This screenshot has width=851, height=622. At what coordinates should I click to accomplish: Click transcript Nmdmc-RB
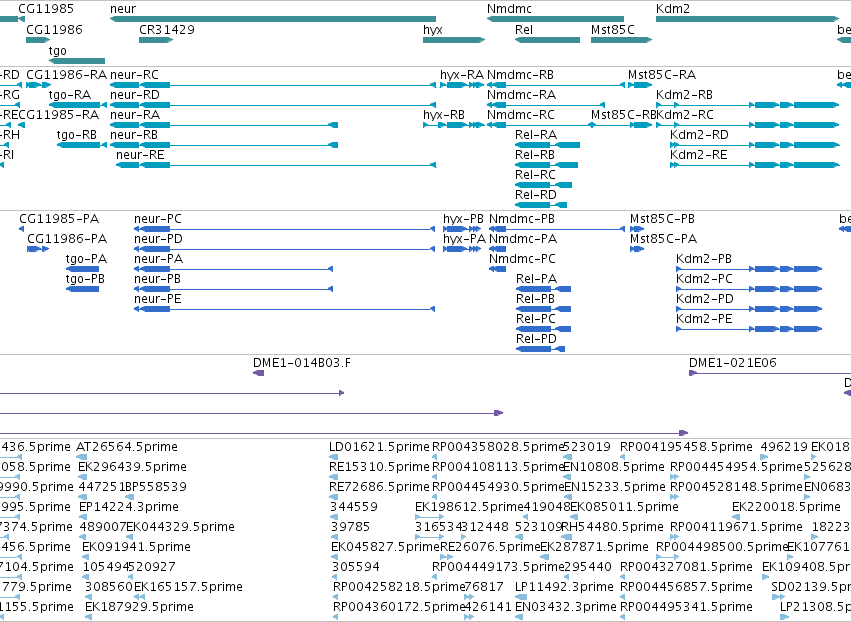[x=520, y=74]
